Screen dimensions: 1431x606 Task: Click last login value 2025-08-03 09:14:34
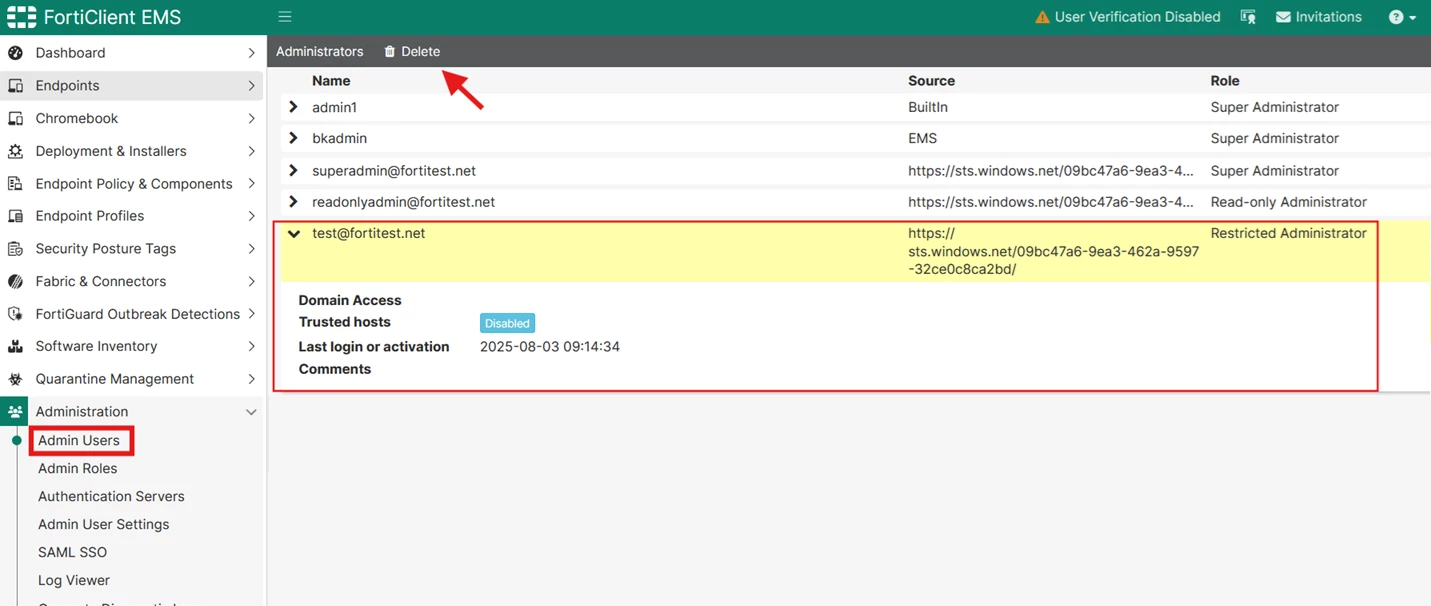pos(550,347)
